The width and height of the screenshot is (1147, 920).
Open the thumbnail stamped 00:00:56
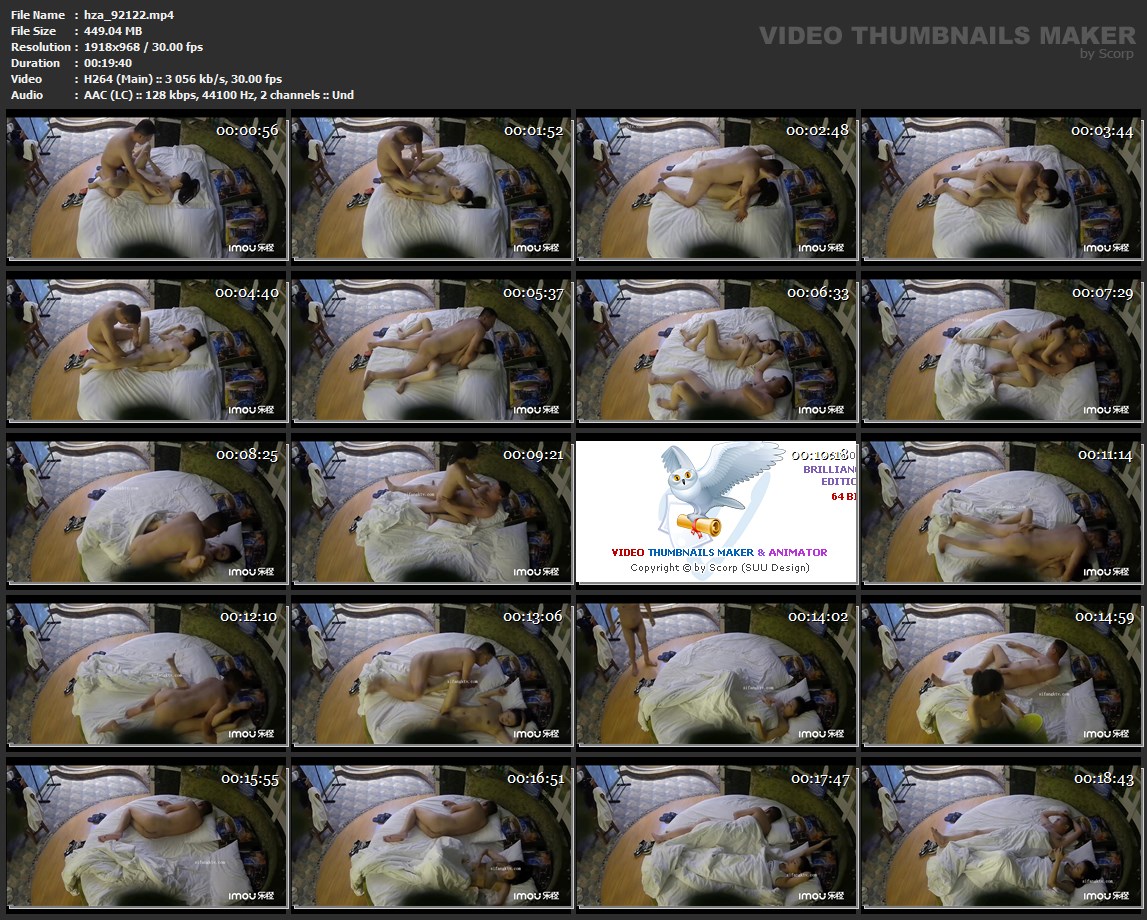[x=146, y=188]
